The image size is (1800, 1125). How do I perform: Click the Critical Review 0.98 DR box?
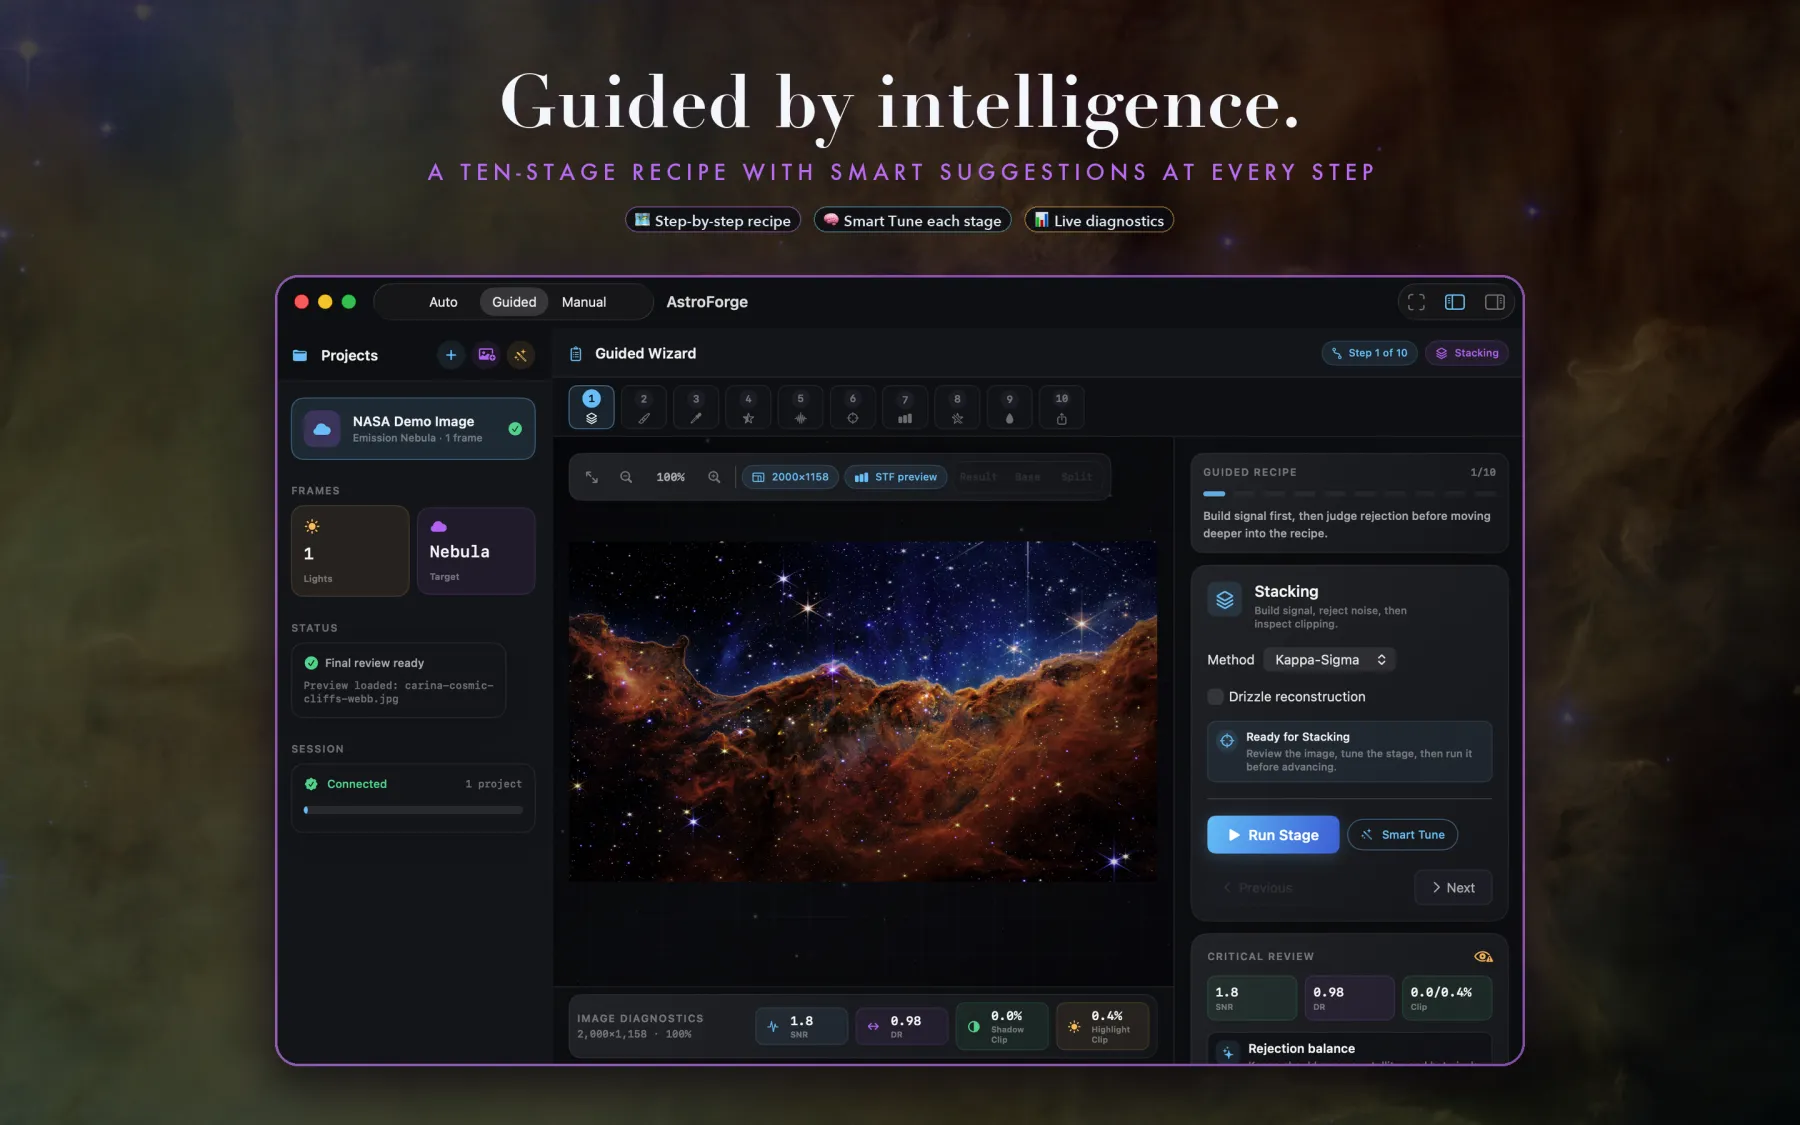click(1349, 998)
